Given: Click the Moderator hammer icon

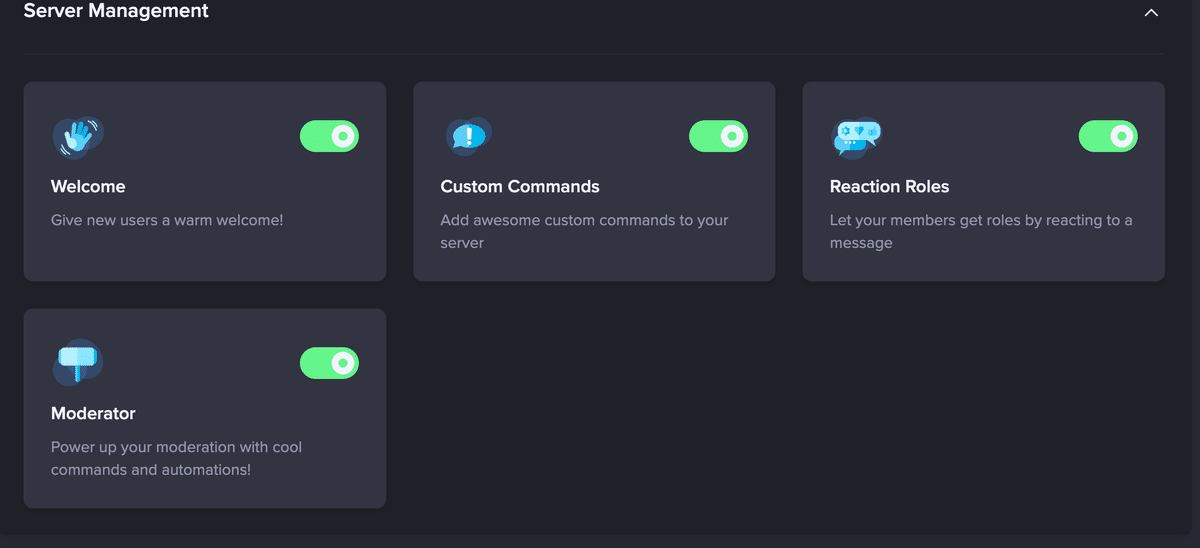Looking at the screenshot, I should (x=78, y=362).
